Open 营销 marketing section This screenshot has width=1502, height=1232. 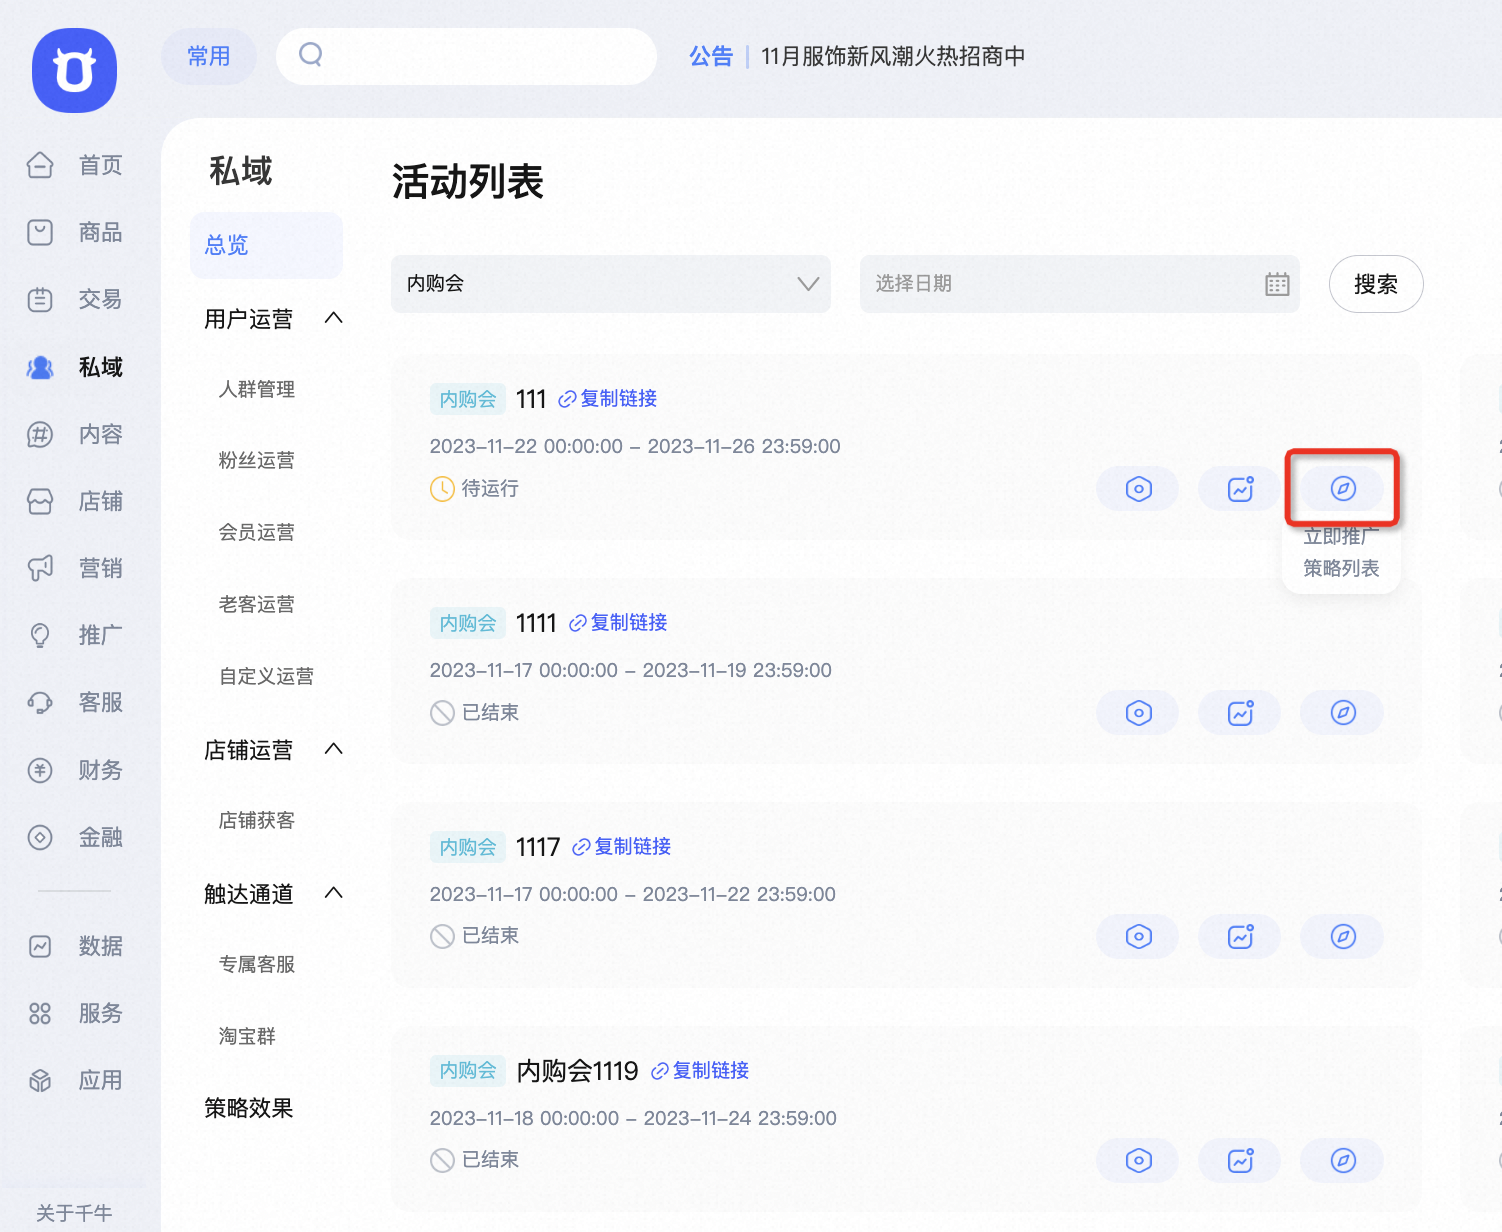click(75, 568)
